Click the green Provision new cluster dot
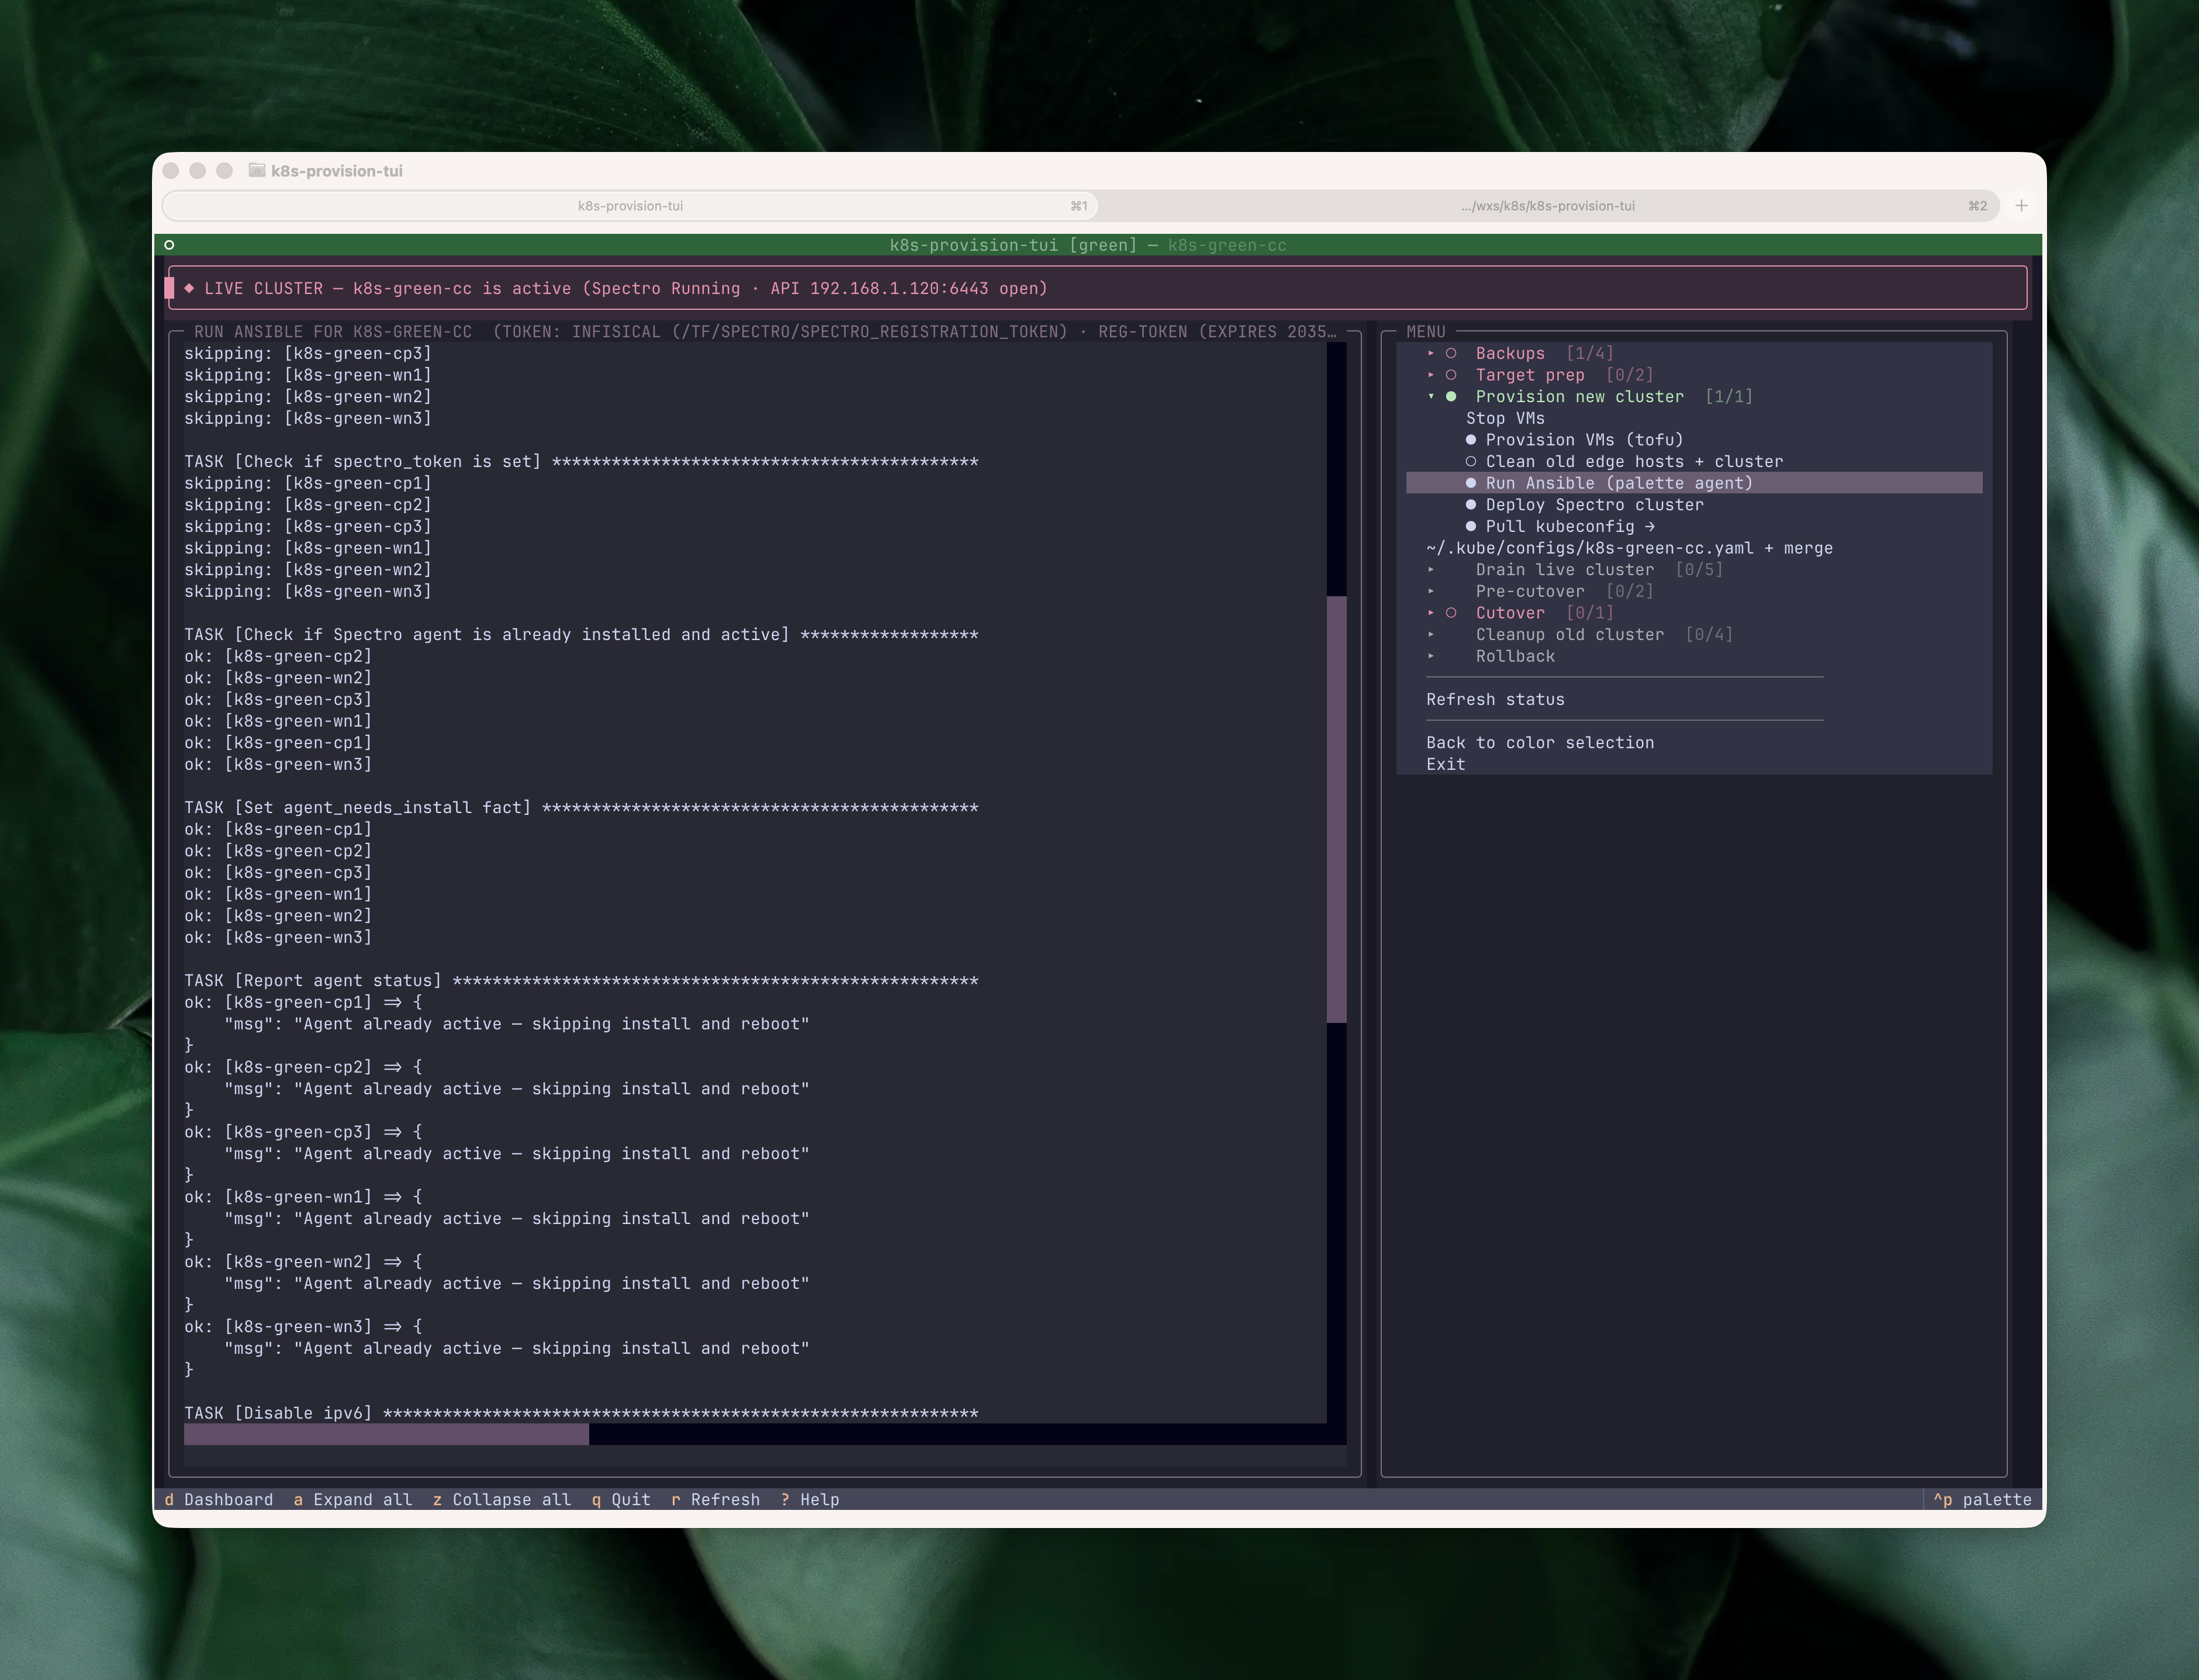Viewport: 2199px width, 1680px height. click(x=1451, y=397)
